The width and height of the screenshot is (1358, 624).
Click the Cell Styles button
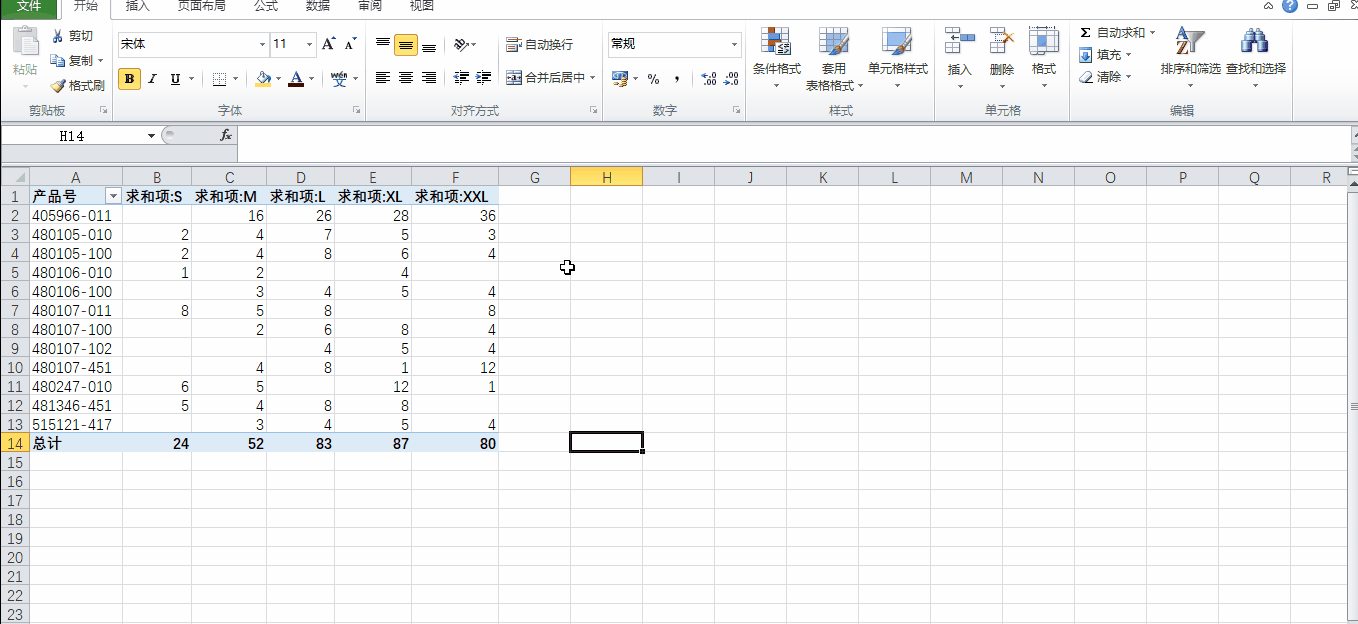pyautogui.click(x=896, y=55)
